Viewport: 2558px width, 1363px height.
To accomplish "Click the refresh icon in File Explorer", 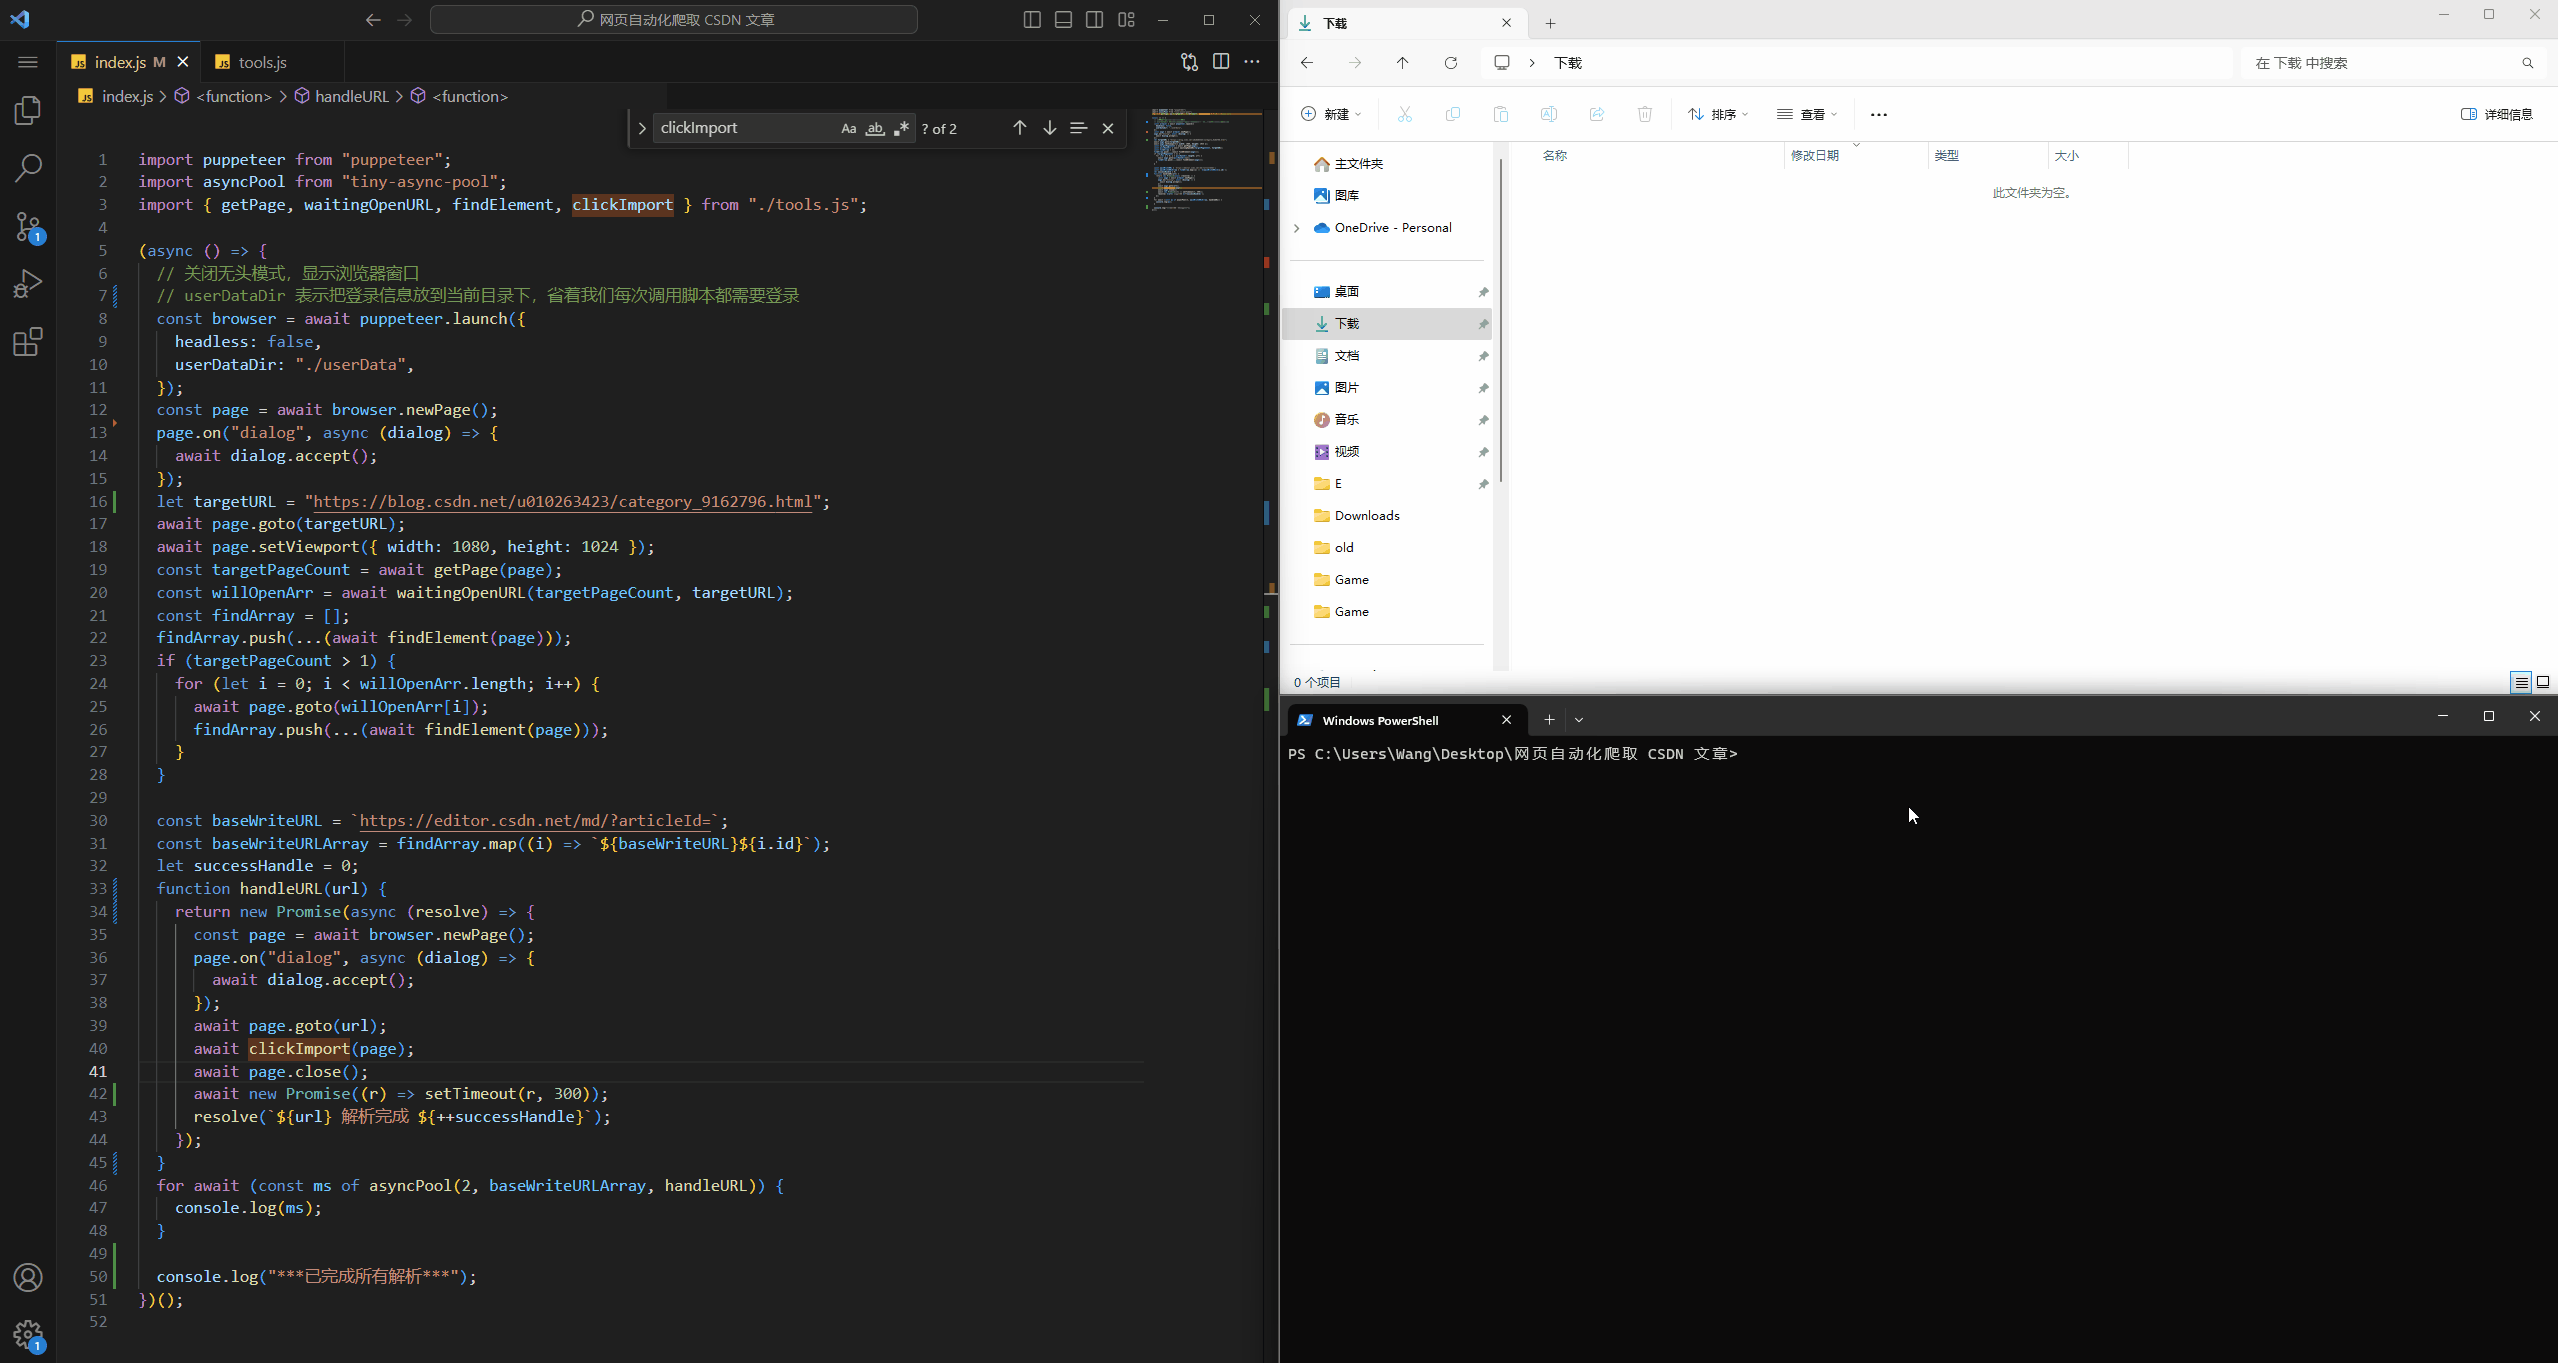I will (1450, 63).
